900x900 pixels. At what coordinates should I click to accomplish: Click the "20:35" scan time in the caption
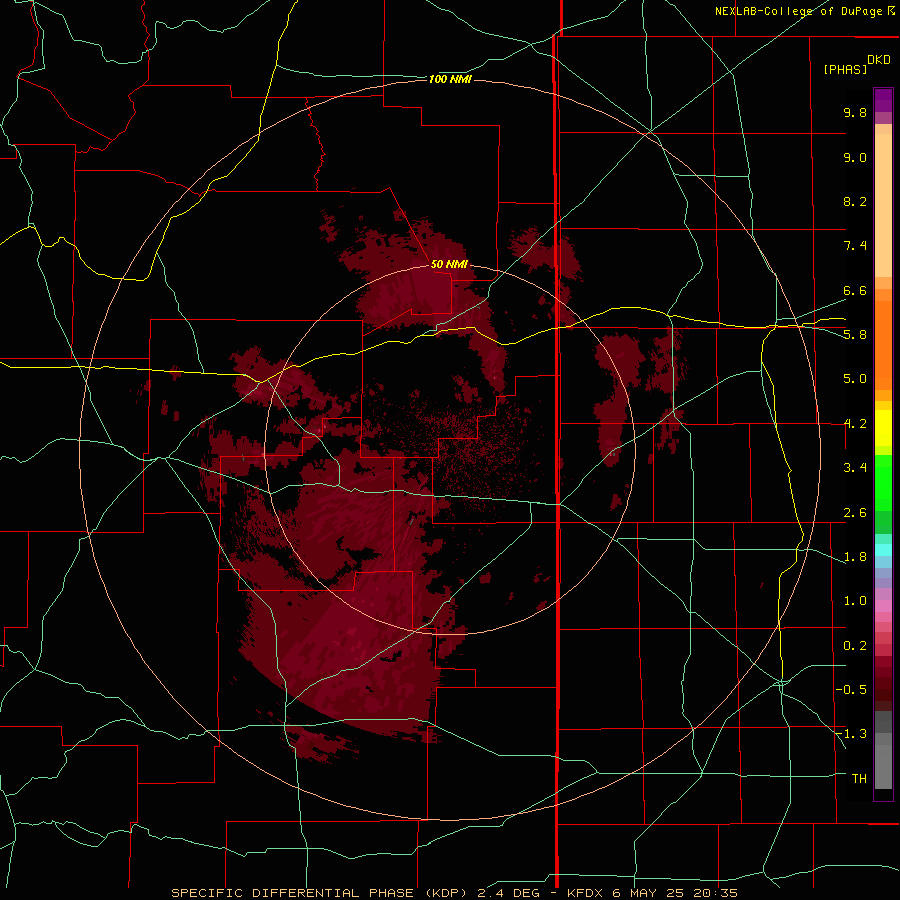coord(714,893)
